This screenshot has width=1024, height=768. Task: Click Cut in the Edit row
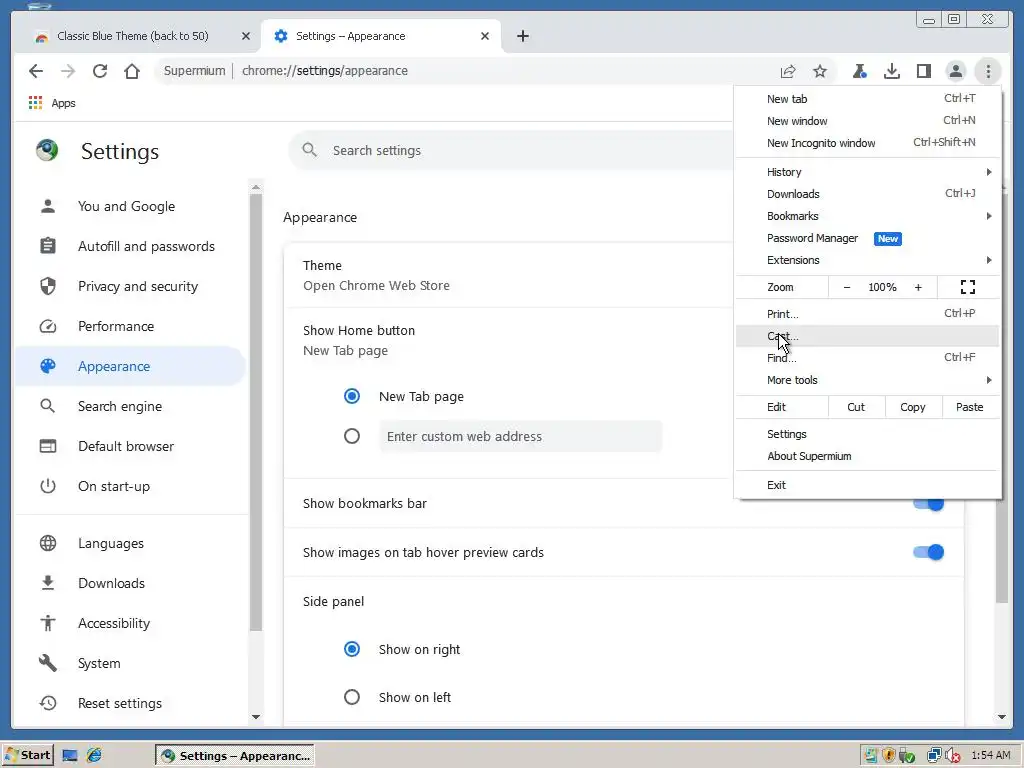click(x=856, y=407)
